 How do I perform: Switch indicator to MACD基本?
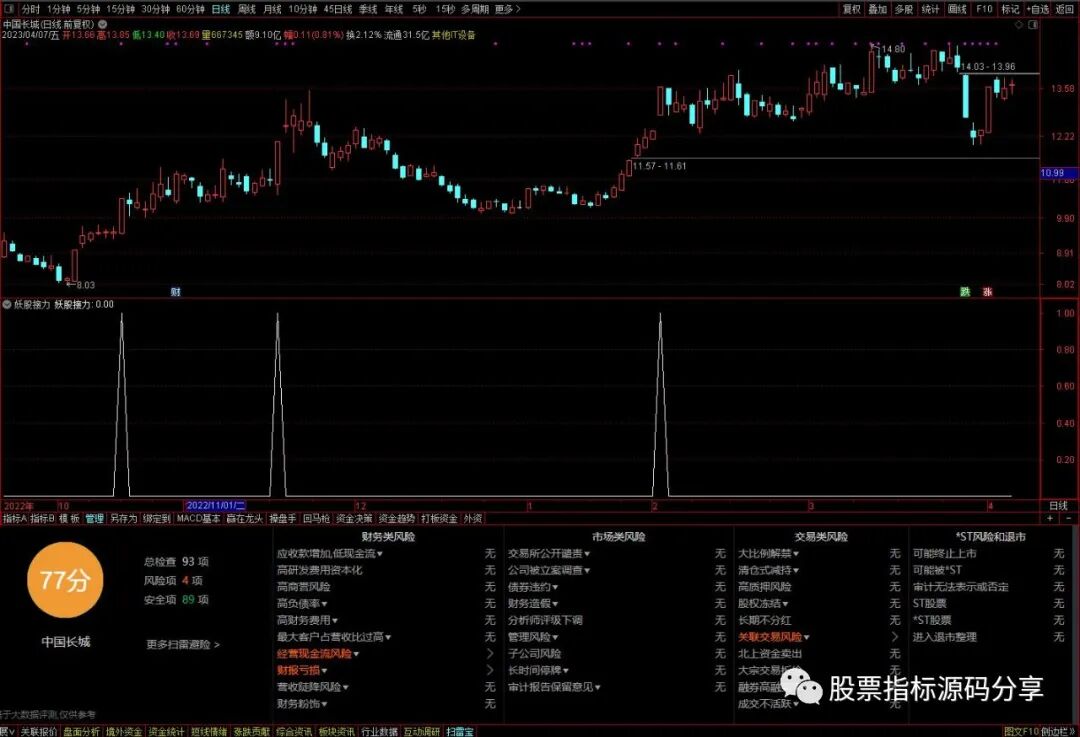(x=198, y=518)
